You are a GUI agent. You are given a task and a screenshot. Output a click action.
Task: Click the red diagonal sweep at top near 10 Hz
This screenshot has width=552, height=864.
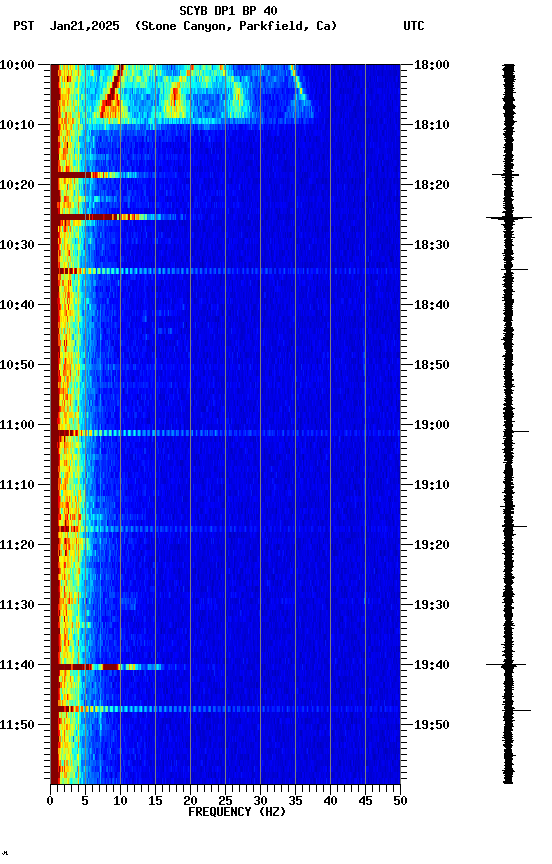(x=112, y=91)
